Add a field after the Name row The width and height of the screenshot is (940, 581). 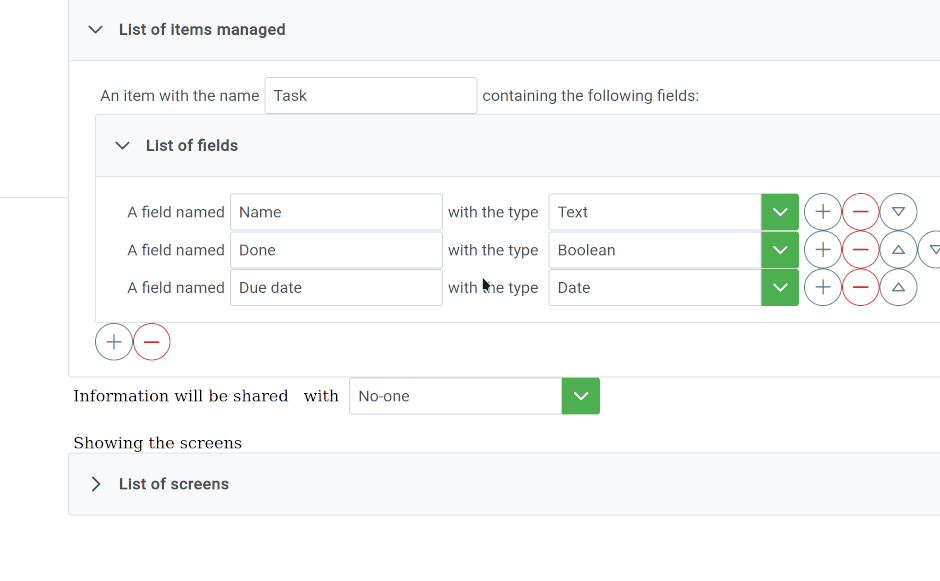click(822, 212)
